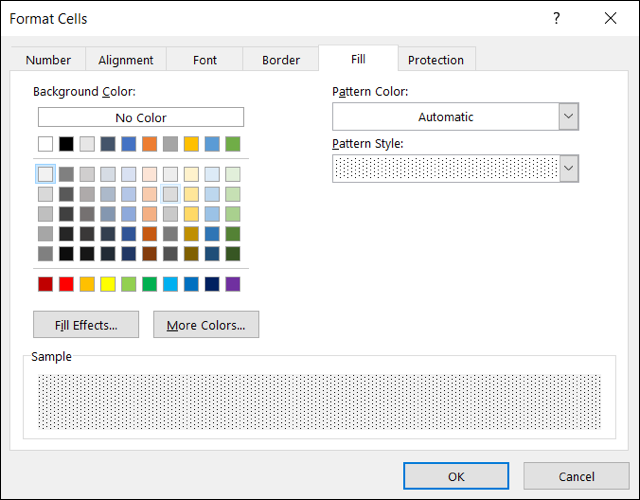This screenshot has width=640, height=500.
Task: Pick the standard yellow swatch
Action: pos(108,284)
